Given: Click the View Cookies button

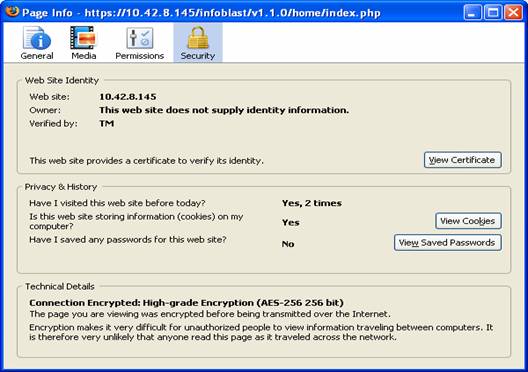Looking at the screenshot, I should [468, 221].
